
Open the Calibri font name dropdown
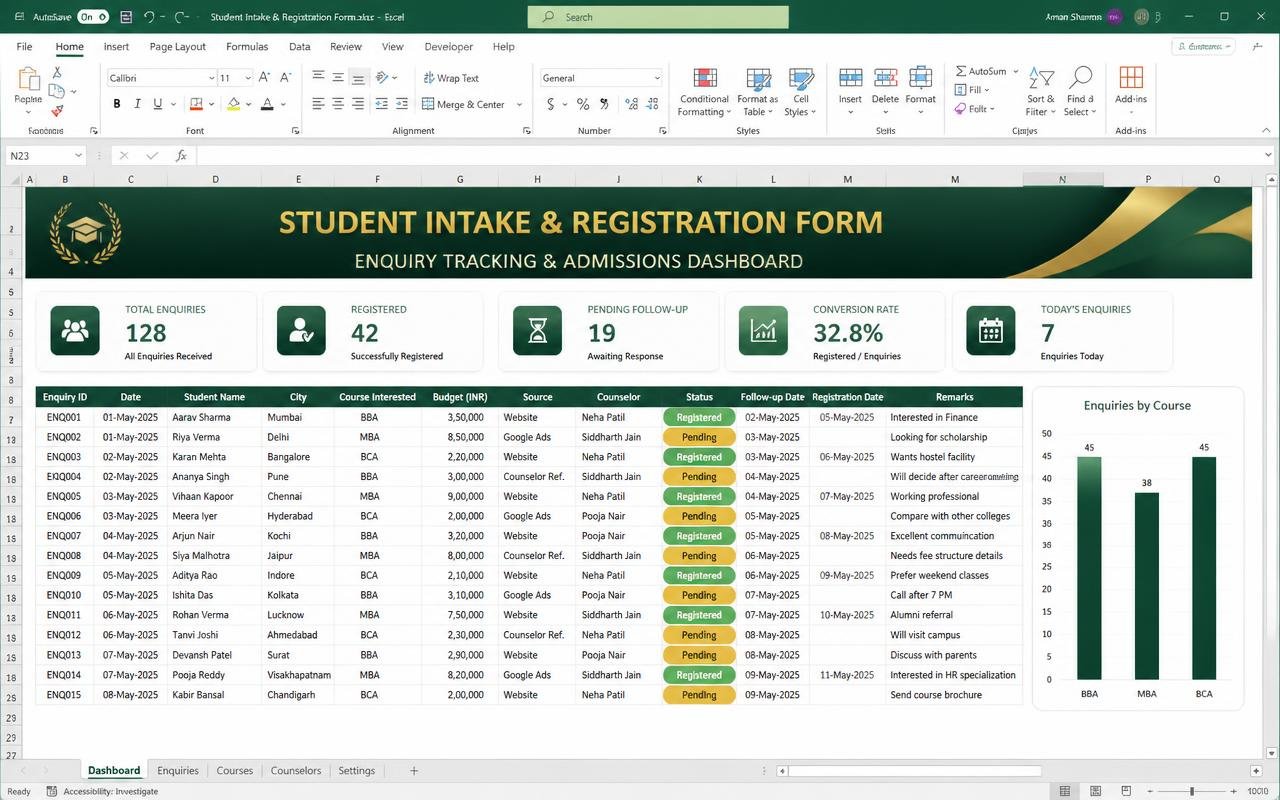click(x=211, y=78)
